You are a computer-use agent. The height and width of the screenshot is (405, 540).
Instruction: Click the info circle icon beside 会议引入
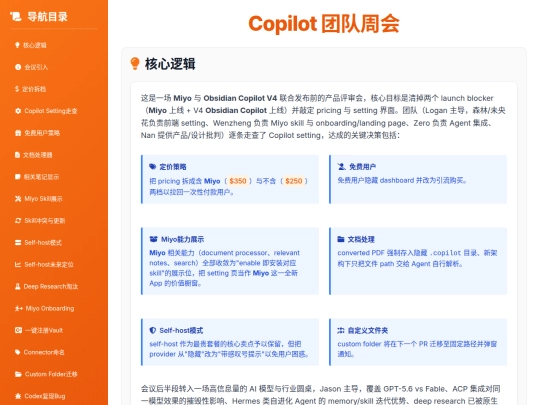(18, 67)
